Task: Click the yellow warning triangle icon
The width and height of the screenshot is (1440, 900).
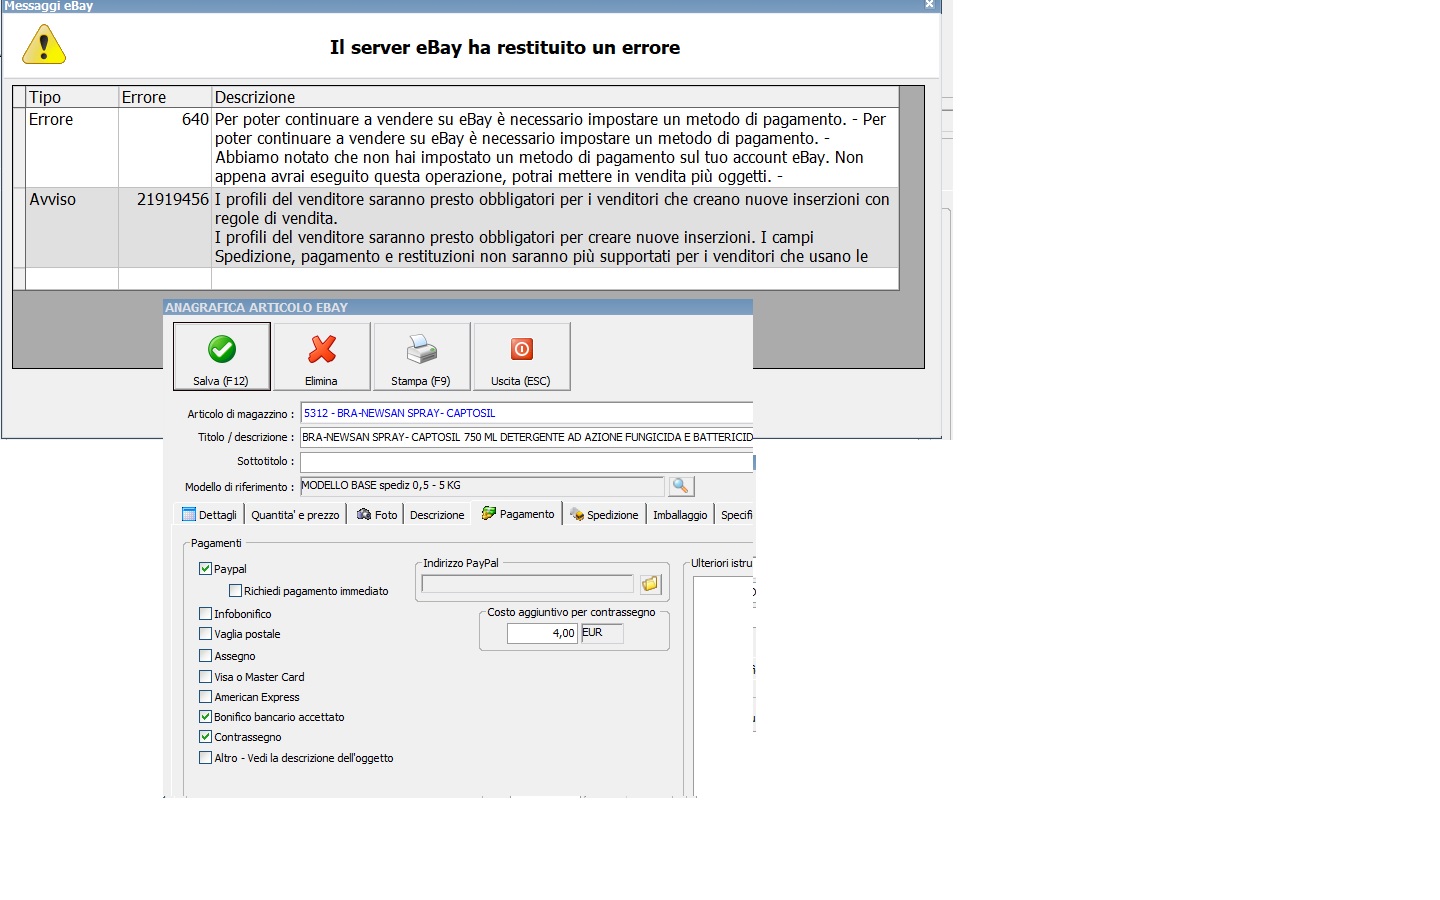Action: coord(44,46)
